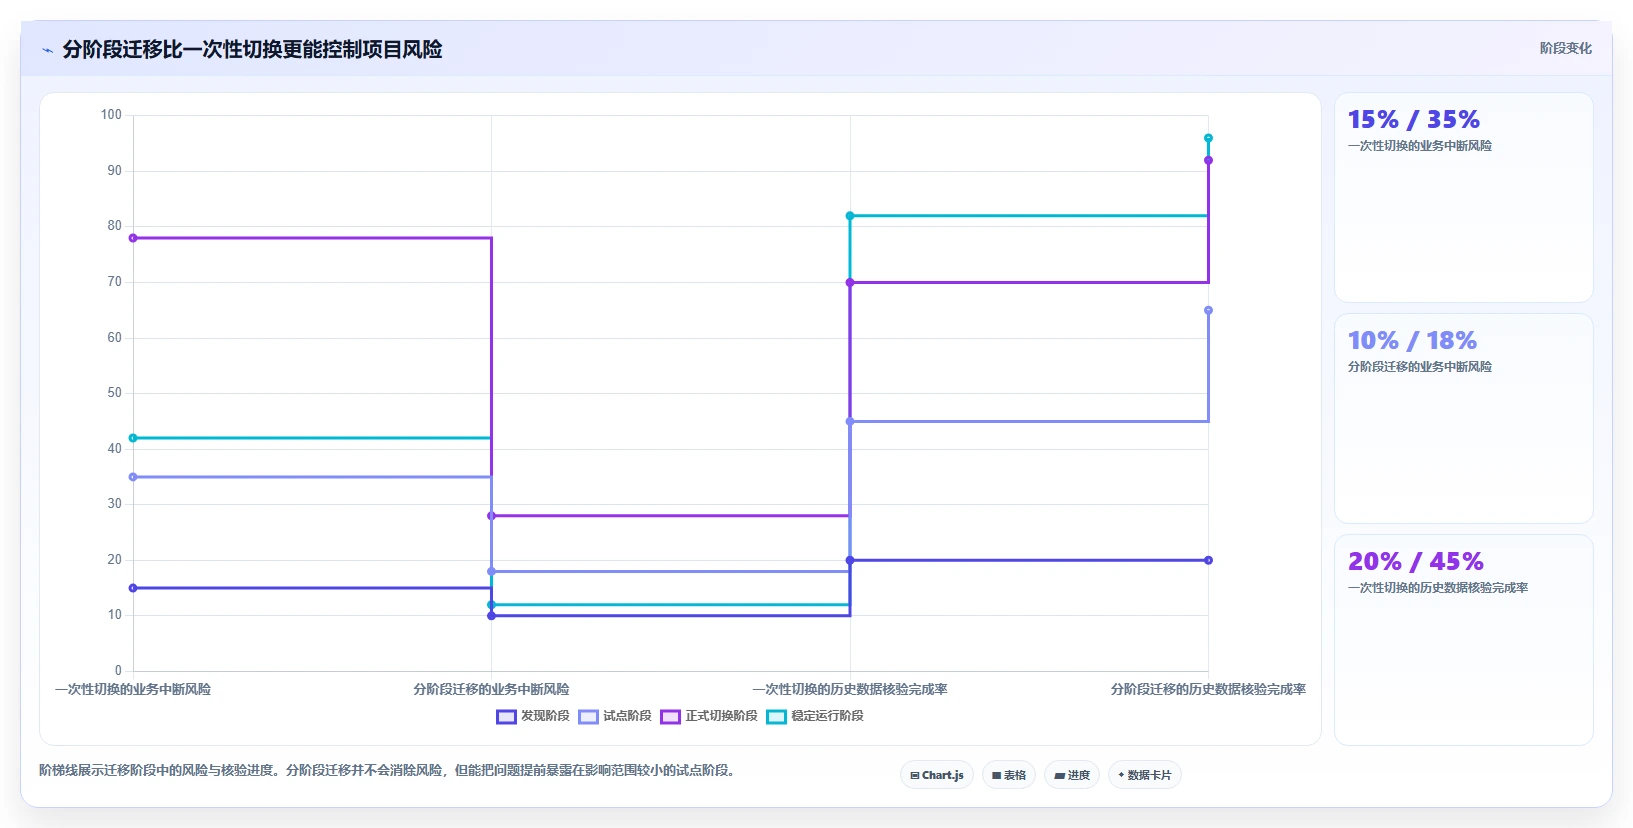Click the purple 正式切换阶段 point at 92

[x=1208, y=160]
